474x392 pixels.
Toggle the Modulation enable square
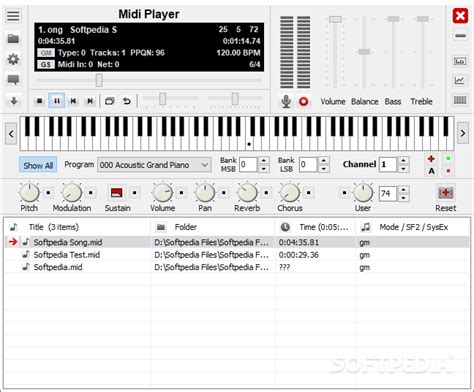(90, 193)
